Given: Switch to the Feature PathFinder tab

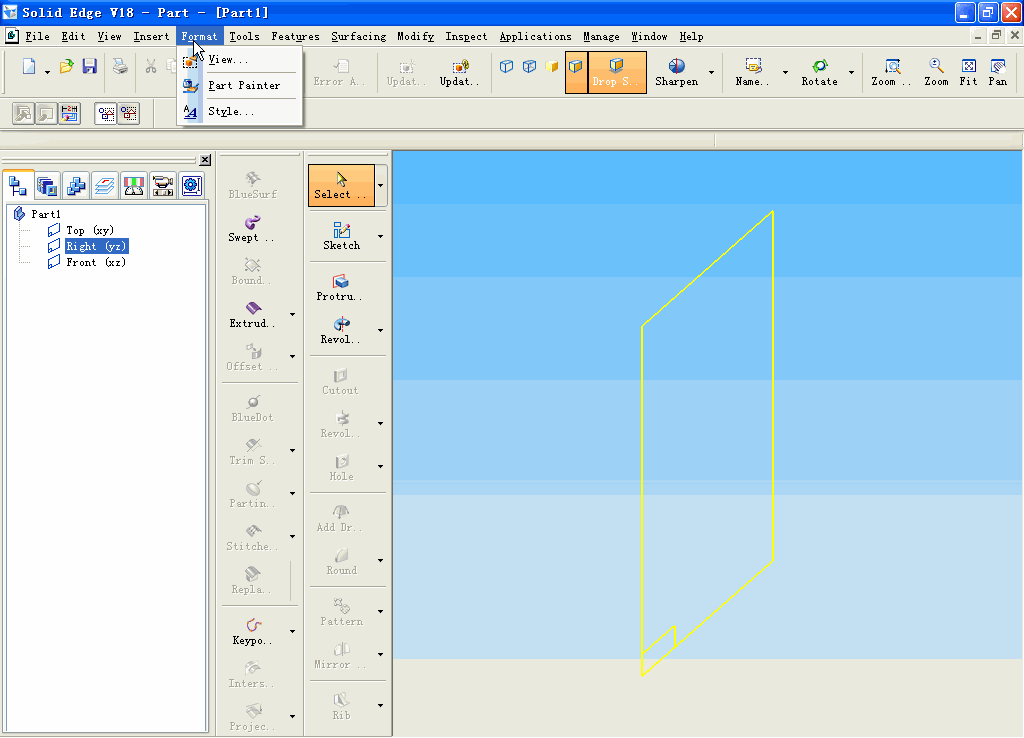Looking at the screenshot, I should point(18,185).
